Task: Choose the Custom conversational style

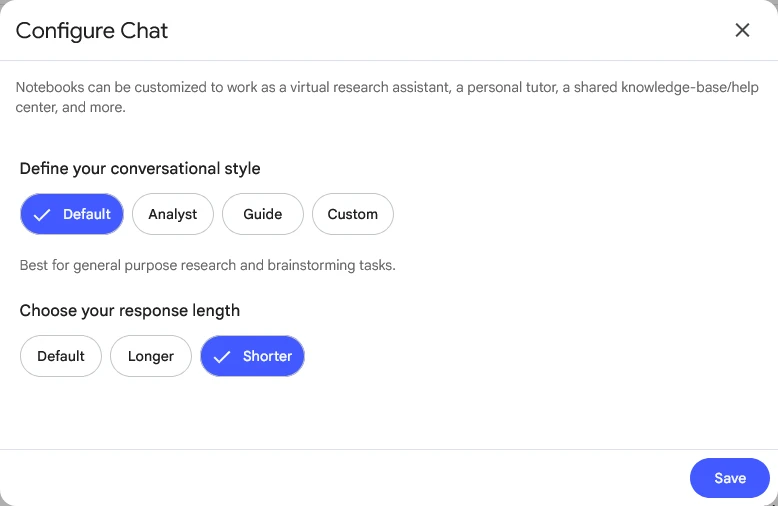Action: click(353, 214)
